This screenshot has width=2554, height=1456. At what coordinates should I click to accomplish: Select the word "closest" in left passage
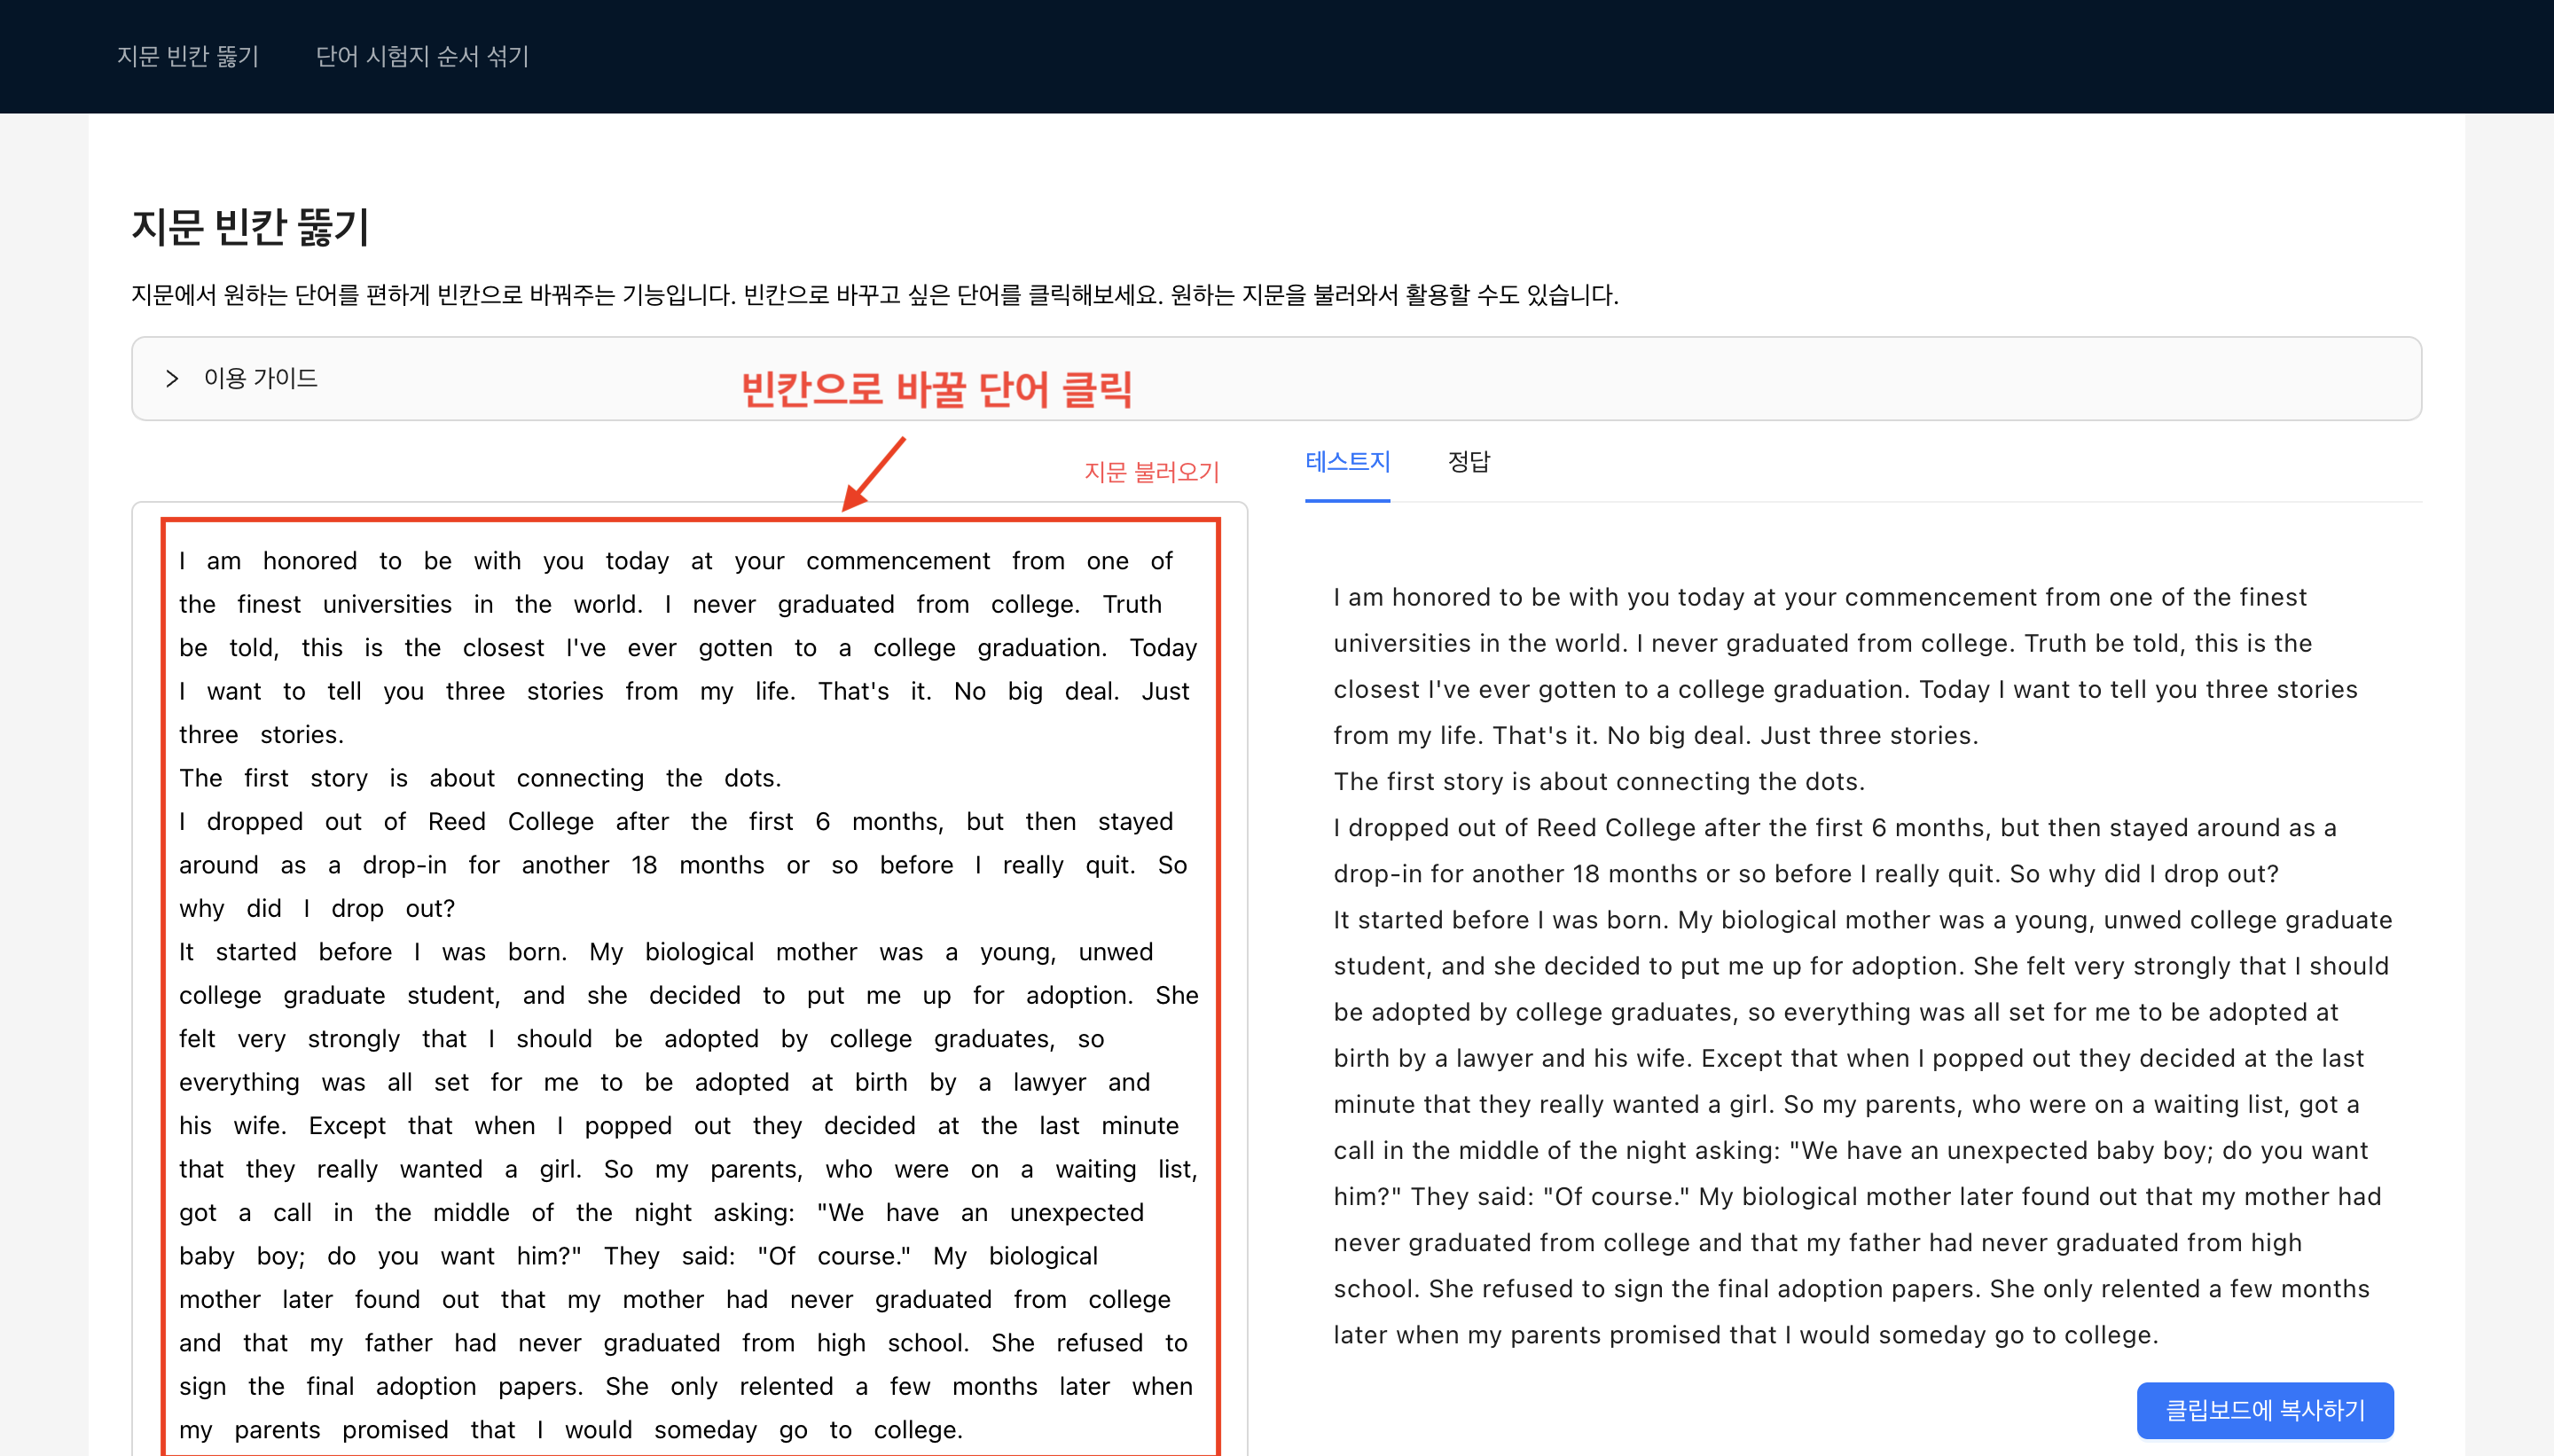503,648
